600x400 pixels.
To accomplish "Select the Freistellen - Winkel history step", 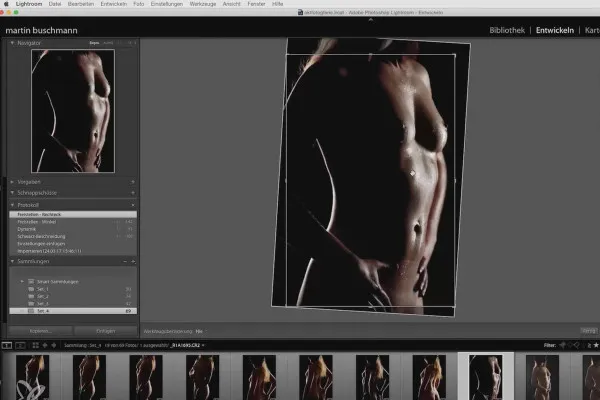I will pos(73,222).
